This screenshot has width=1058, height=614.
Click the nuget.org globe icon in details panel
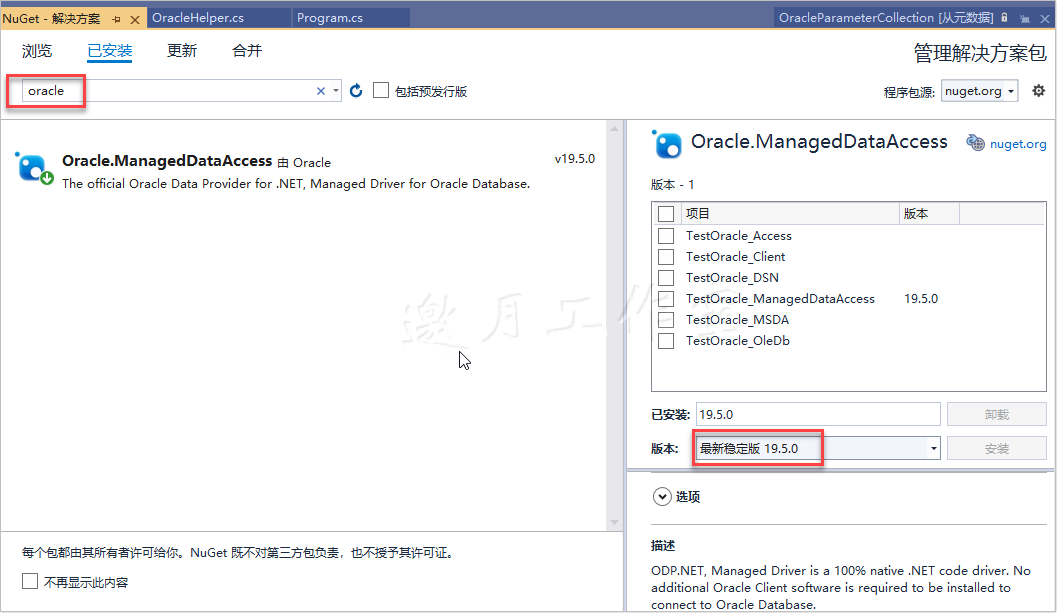(x=975, y=142)
